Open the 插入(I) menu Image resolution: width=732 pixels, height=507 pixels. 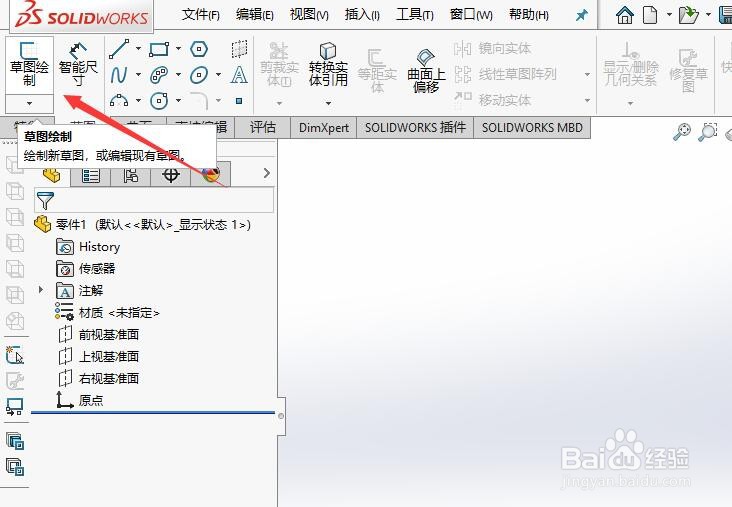tap(362, 15)
